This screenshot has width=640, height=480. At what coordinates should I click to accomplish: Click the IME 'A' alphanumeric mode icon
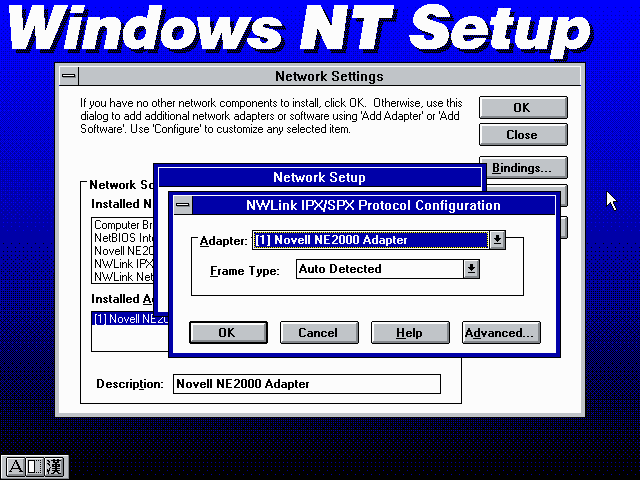pyautogui.click(x=16, y=467)
